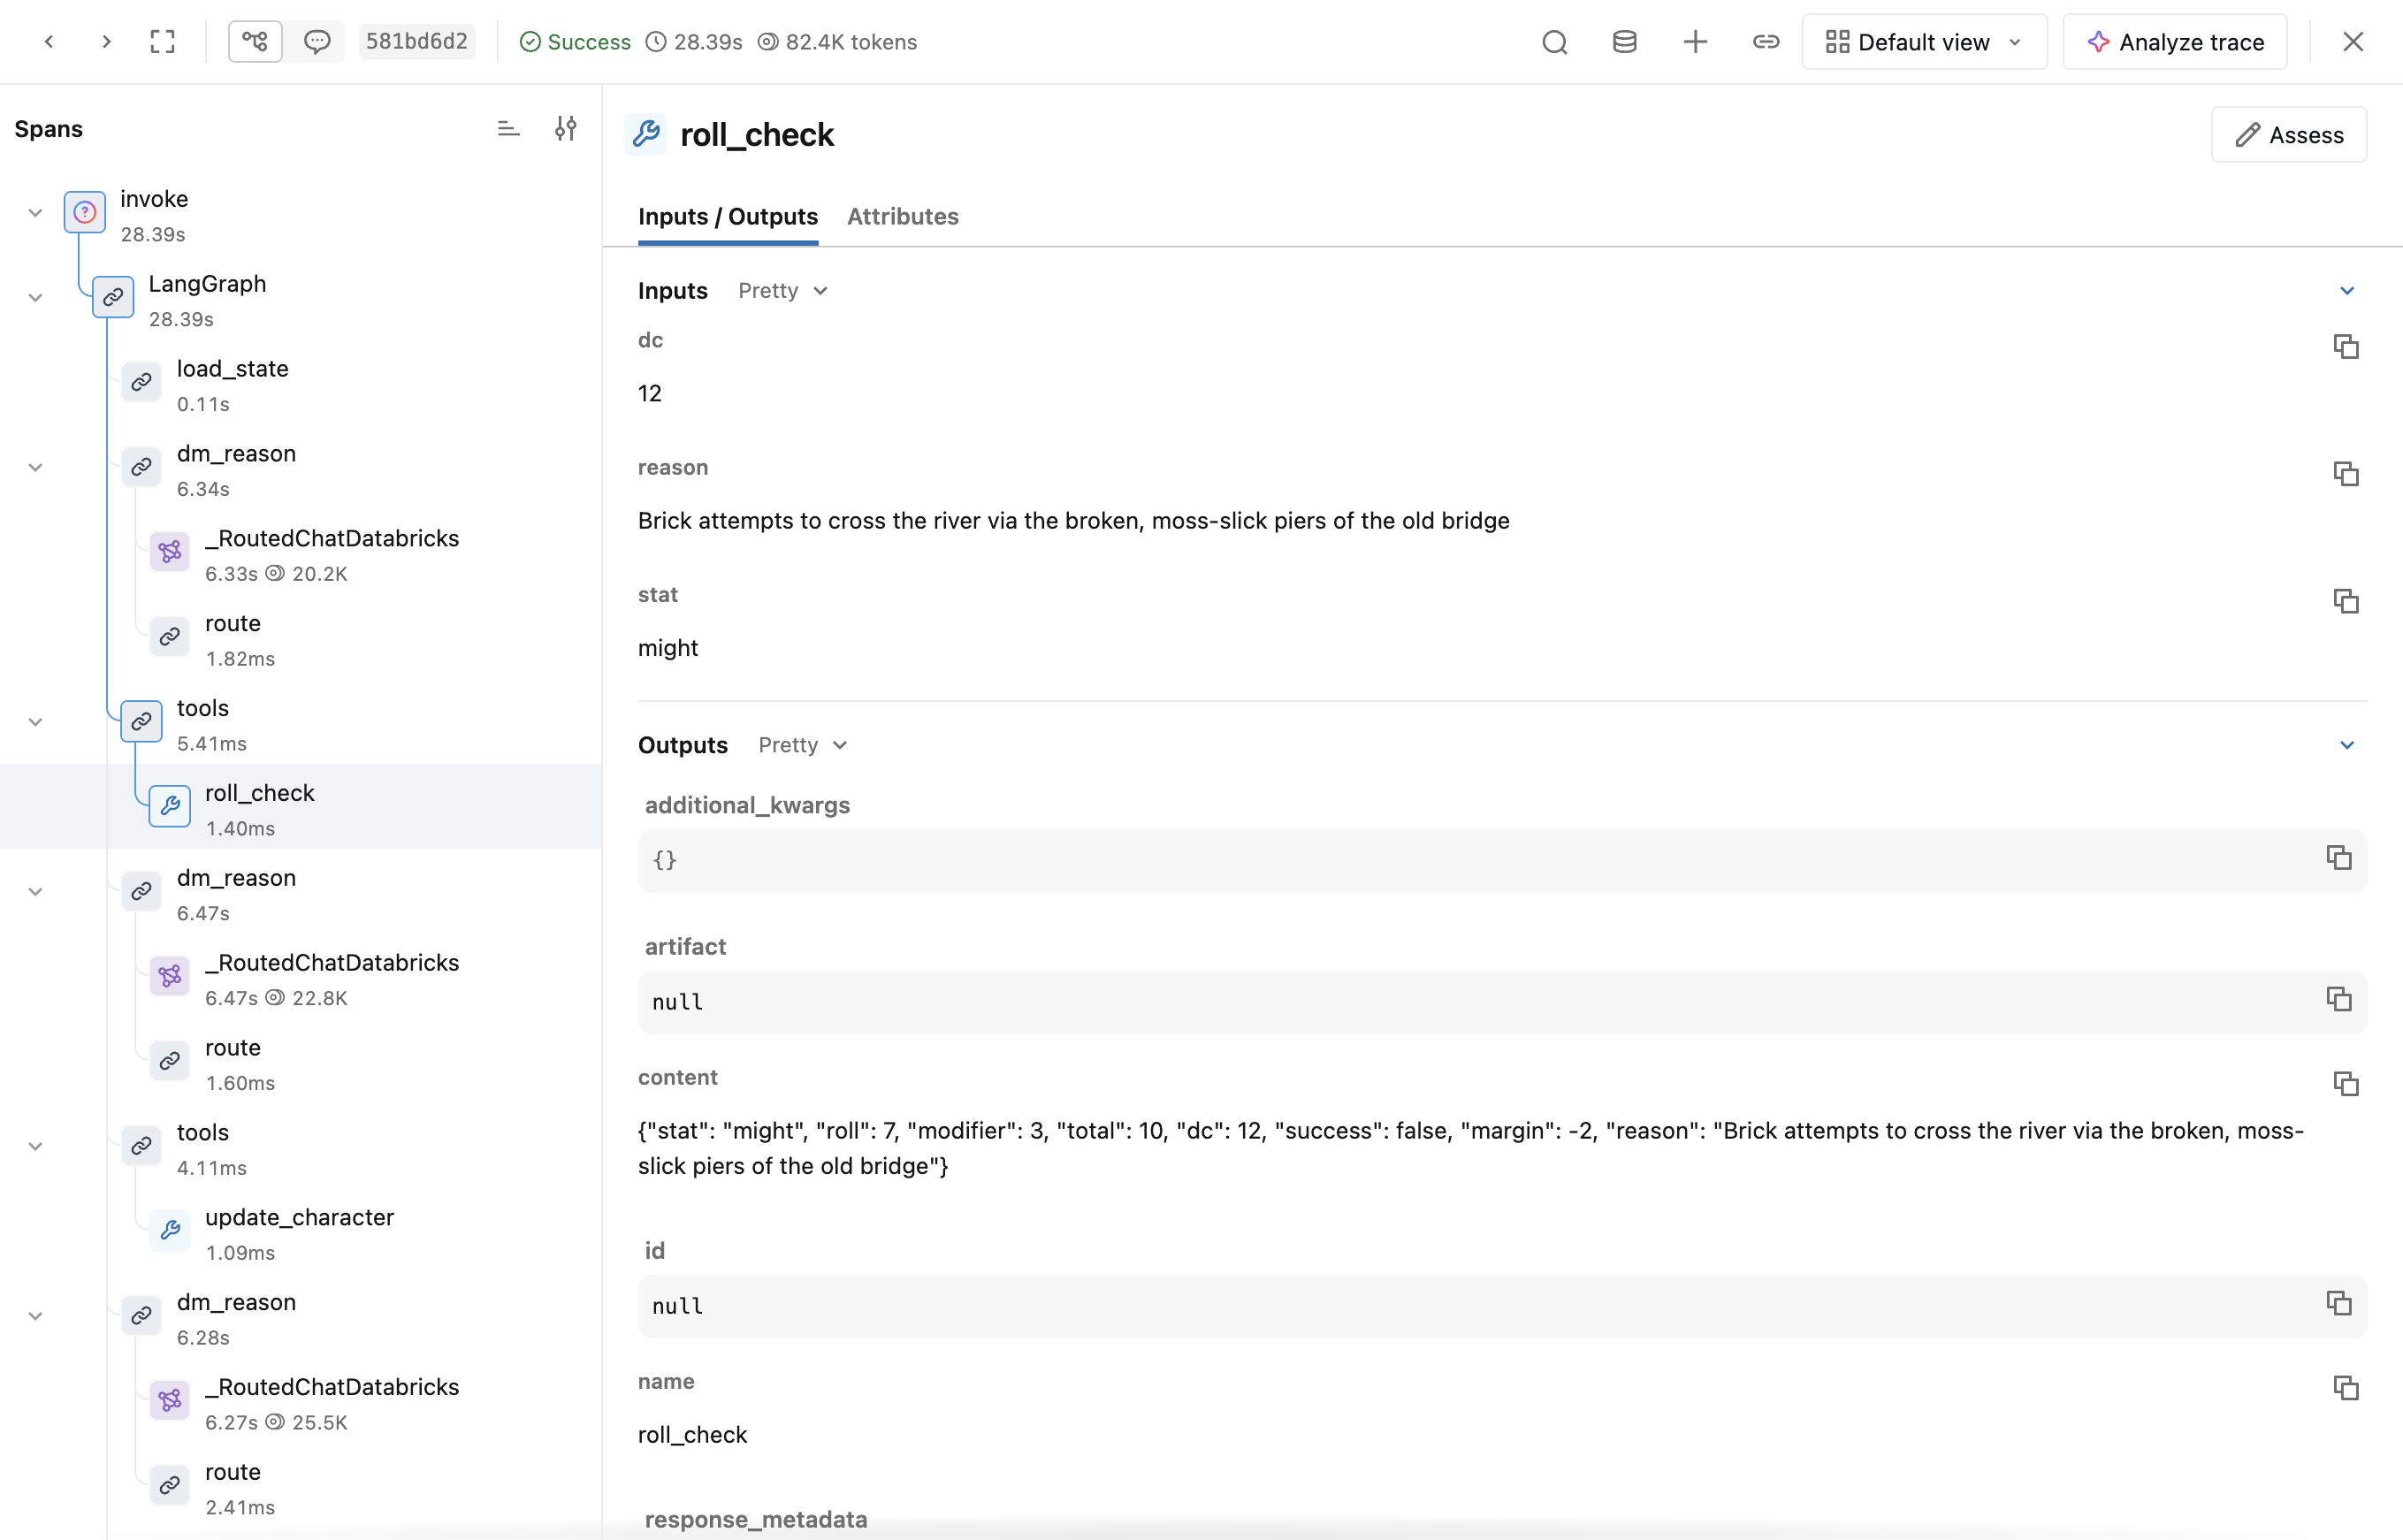
Task: Copy the id output value
Action: [x=2338, y=1303]
